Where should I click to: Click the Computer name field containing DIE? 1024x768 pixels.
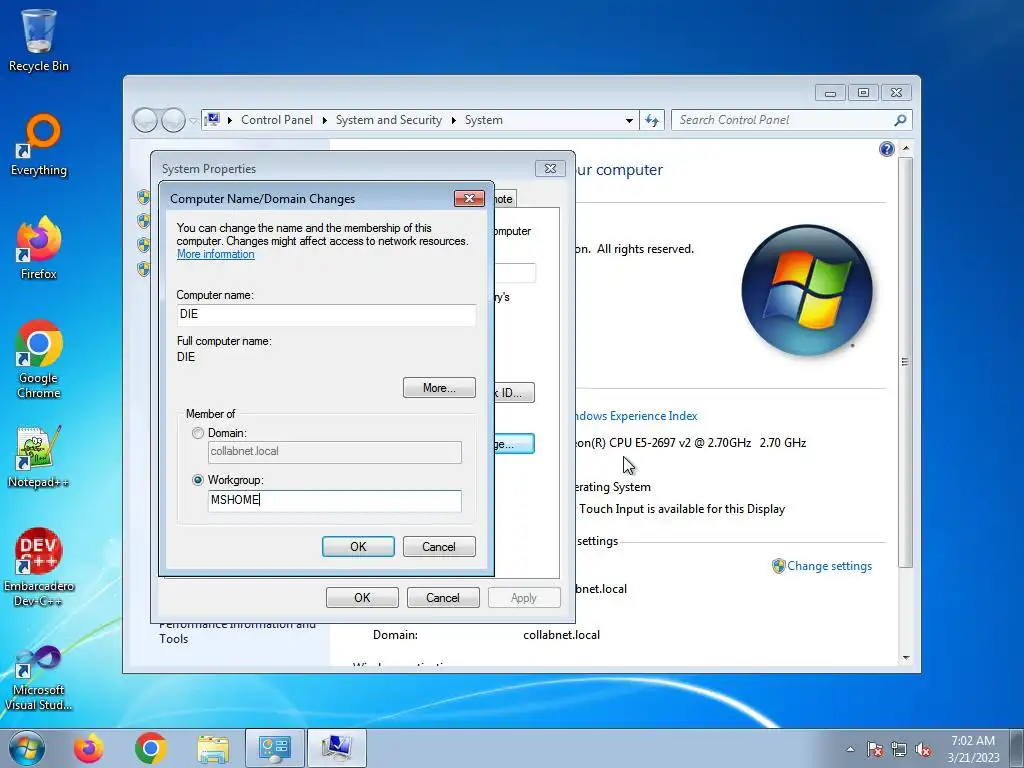(x=326, y=315)
